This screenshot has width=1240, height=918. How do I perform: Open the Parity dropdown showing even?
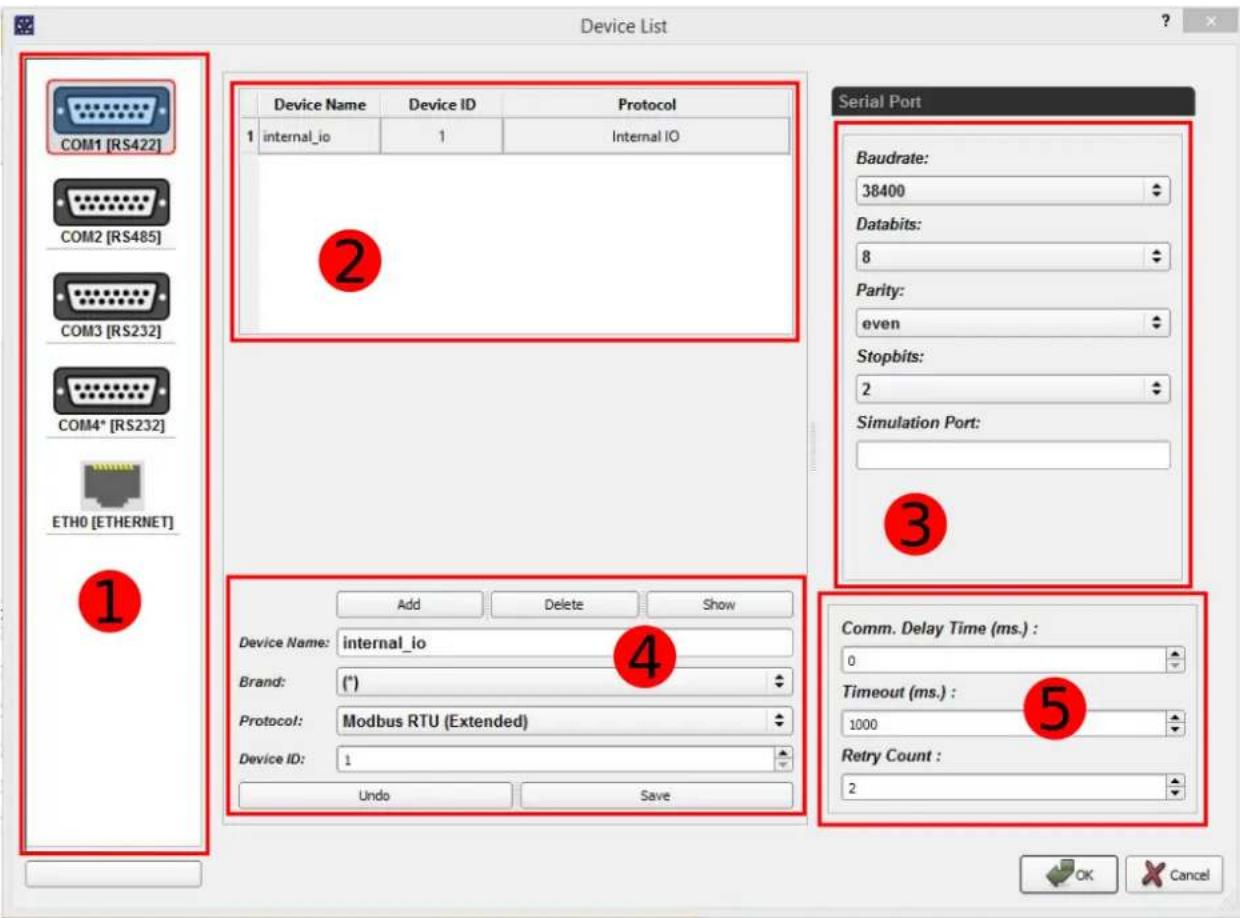1013,323
